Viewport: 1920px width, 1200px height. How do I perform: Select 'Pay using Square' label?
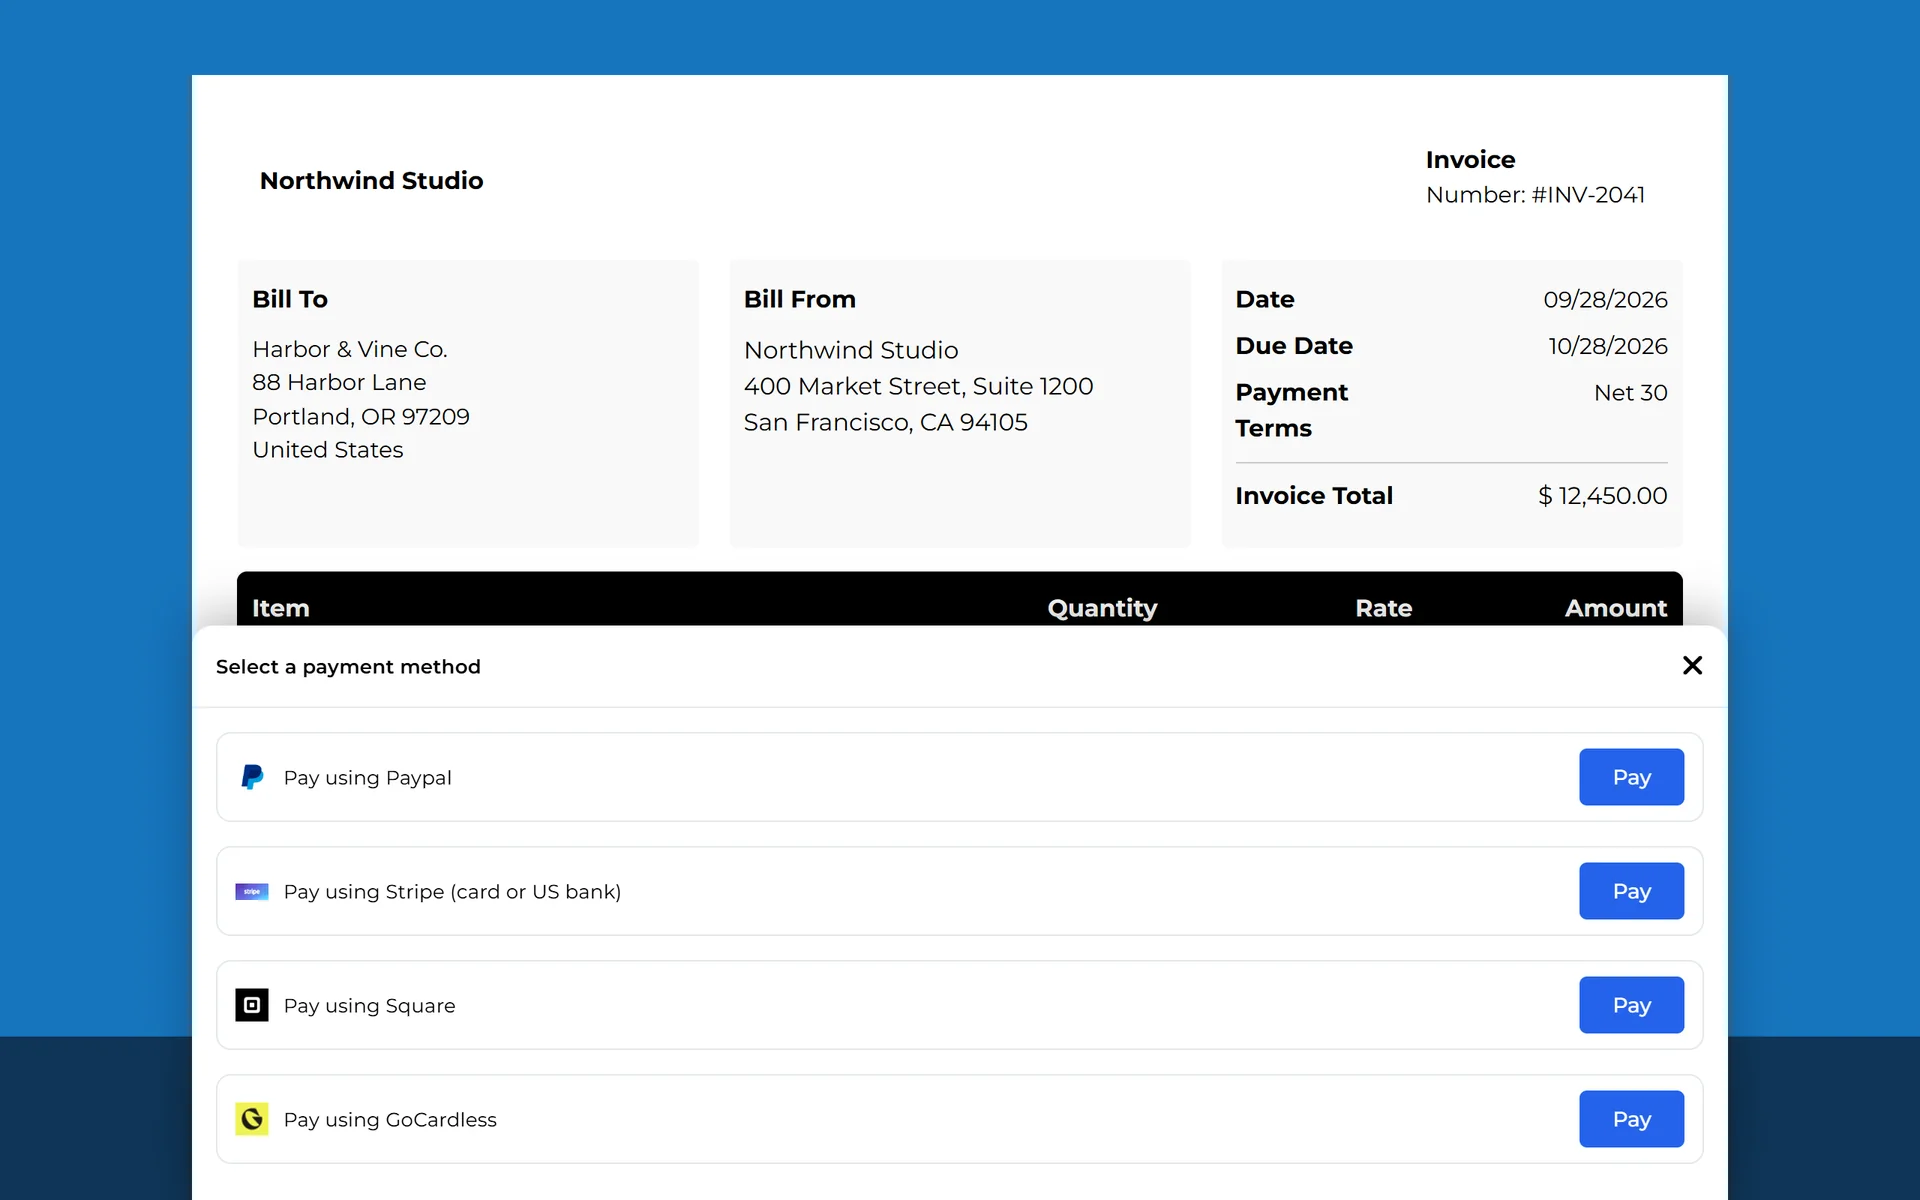coord(369,1006)
